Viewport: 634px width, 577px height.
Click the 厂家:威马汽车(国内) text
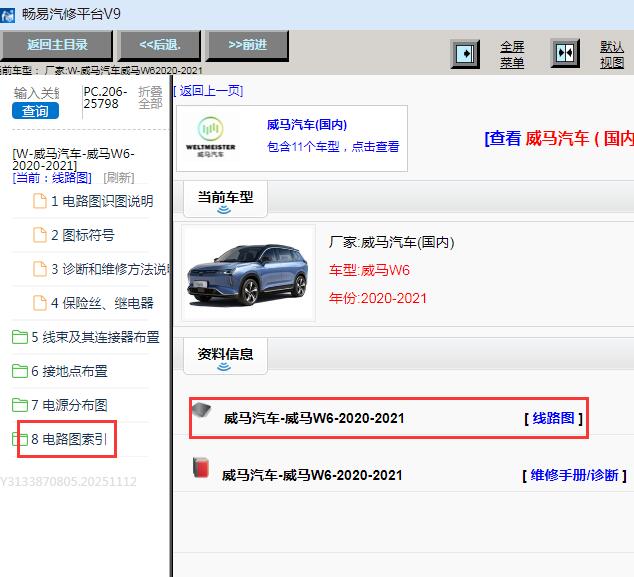click(391, 242)
